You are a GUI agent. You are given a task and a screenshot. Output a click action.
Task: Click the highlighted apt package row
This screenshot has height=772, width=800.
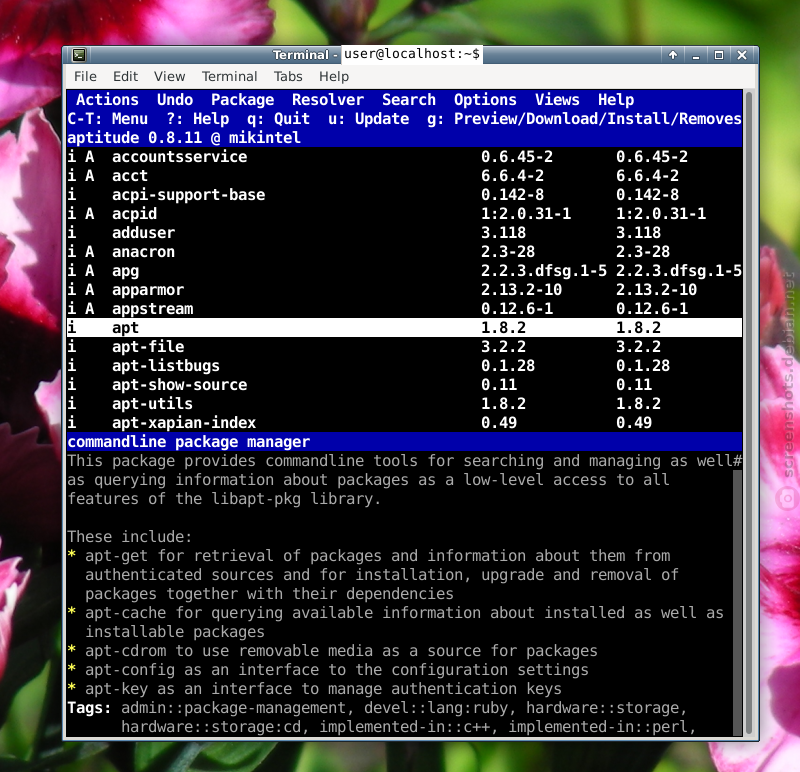[404, 328]
